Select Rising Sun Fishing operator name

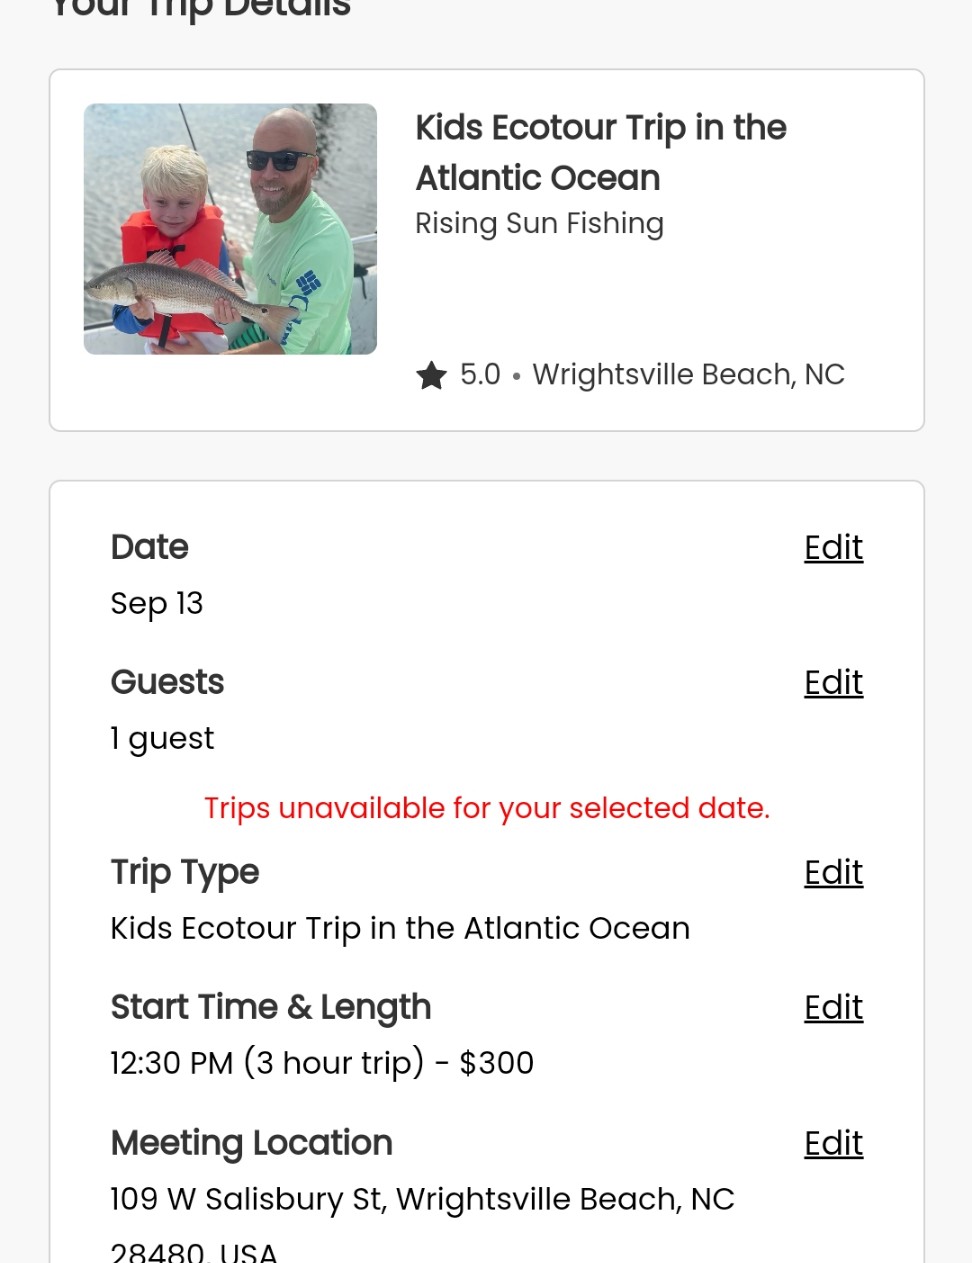539,223
